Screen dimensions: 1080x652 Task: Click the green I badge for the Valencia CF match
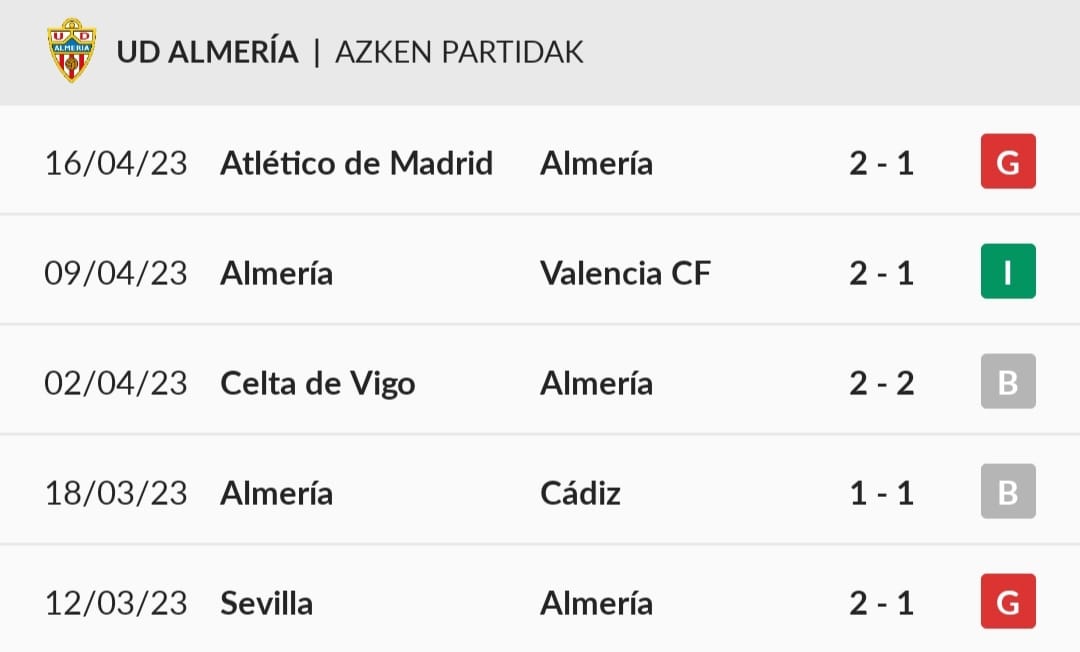tap(1008, 271)
